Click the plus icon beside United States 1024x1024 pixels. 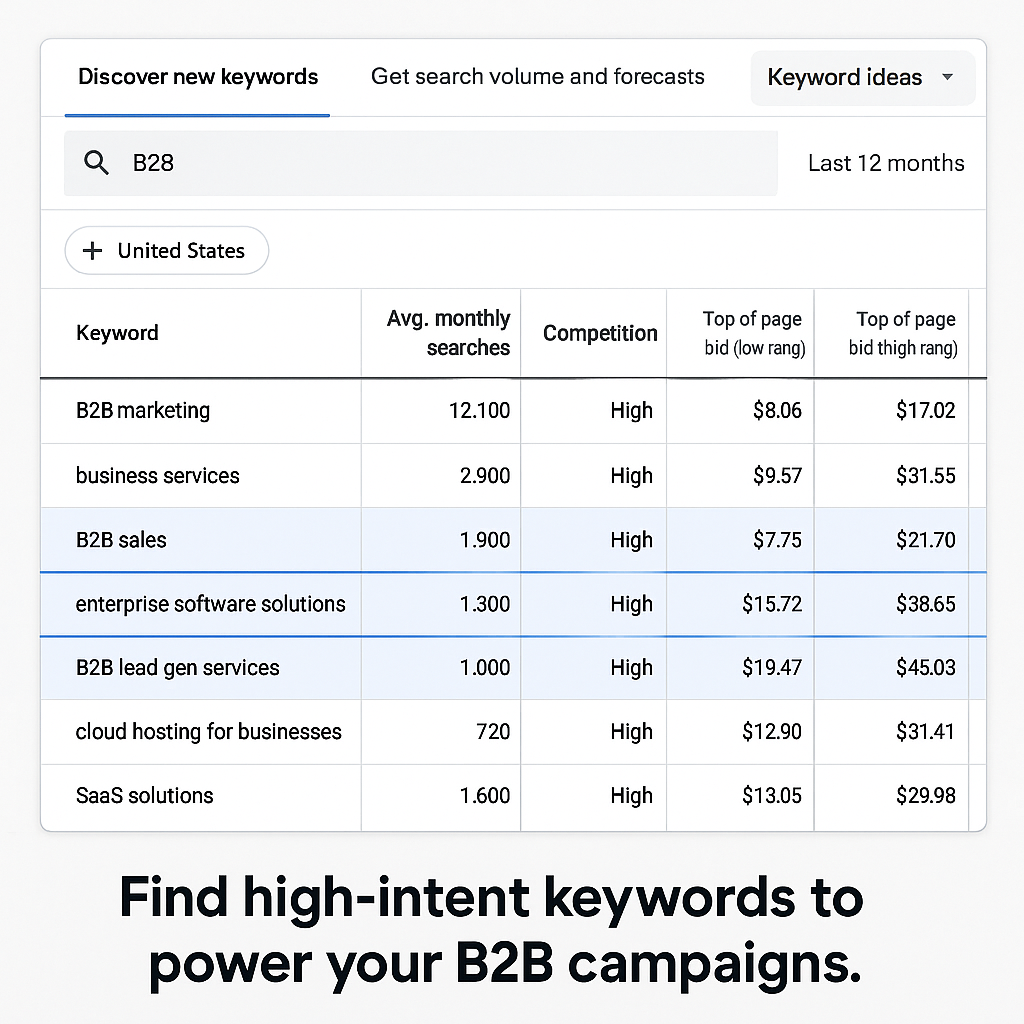(x=93, y=251)
